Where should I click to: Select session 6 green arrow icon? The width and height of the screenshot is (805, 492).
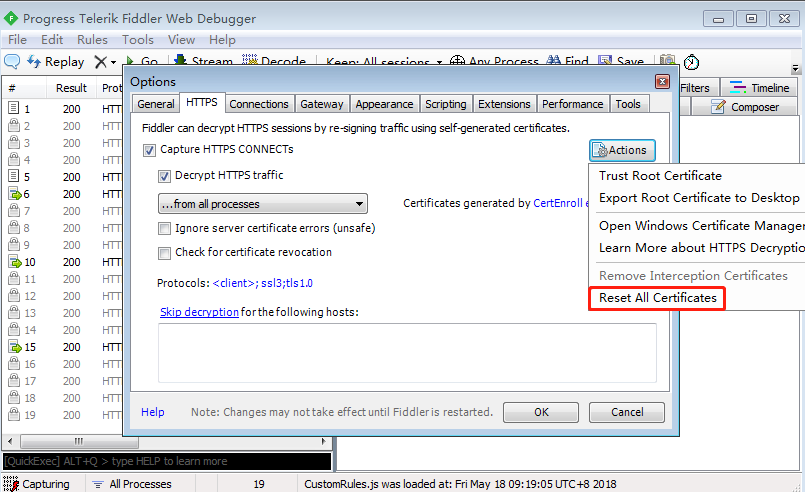pyautogui.click(x=15, y=194)
